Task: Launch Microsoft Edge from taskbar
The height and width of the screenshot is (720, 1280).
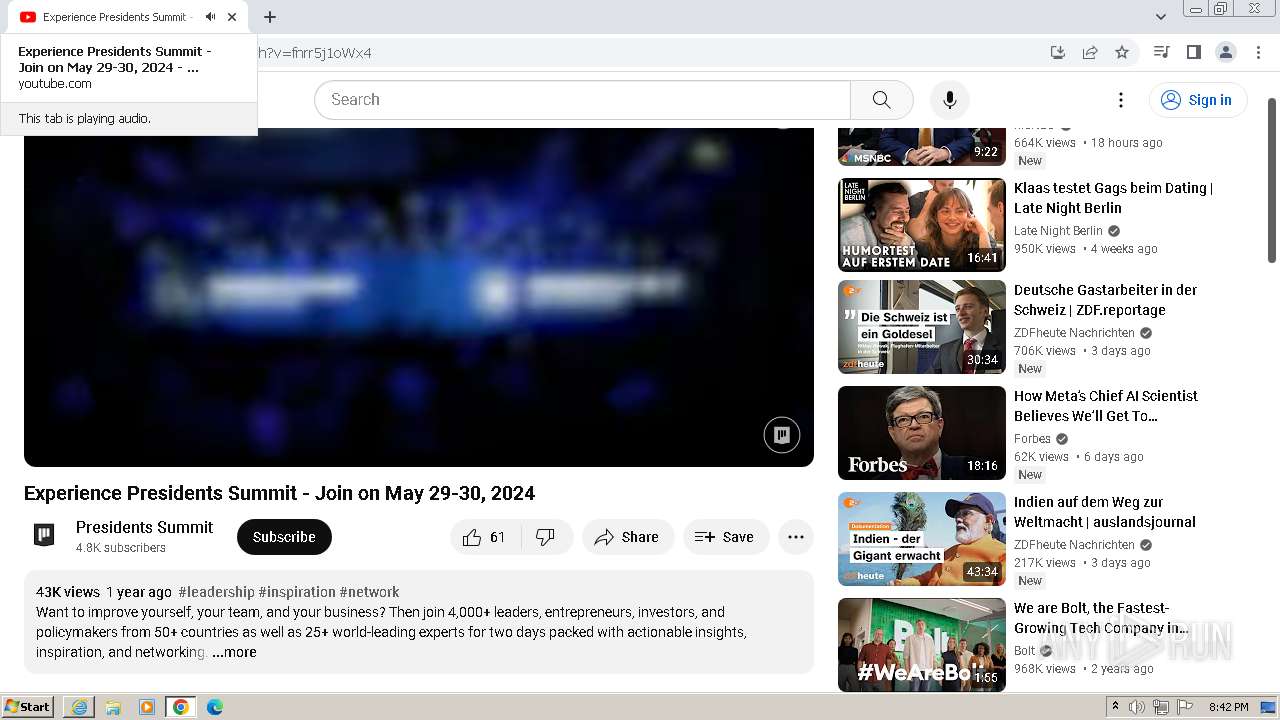Action: (215, 707)
